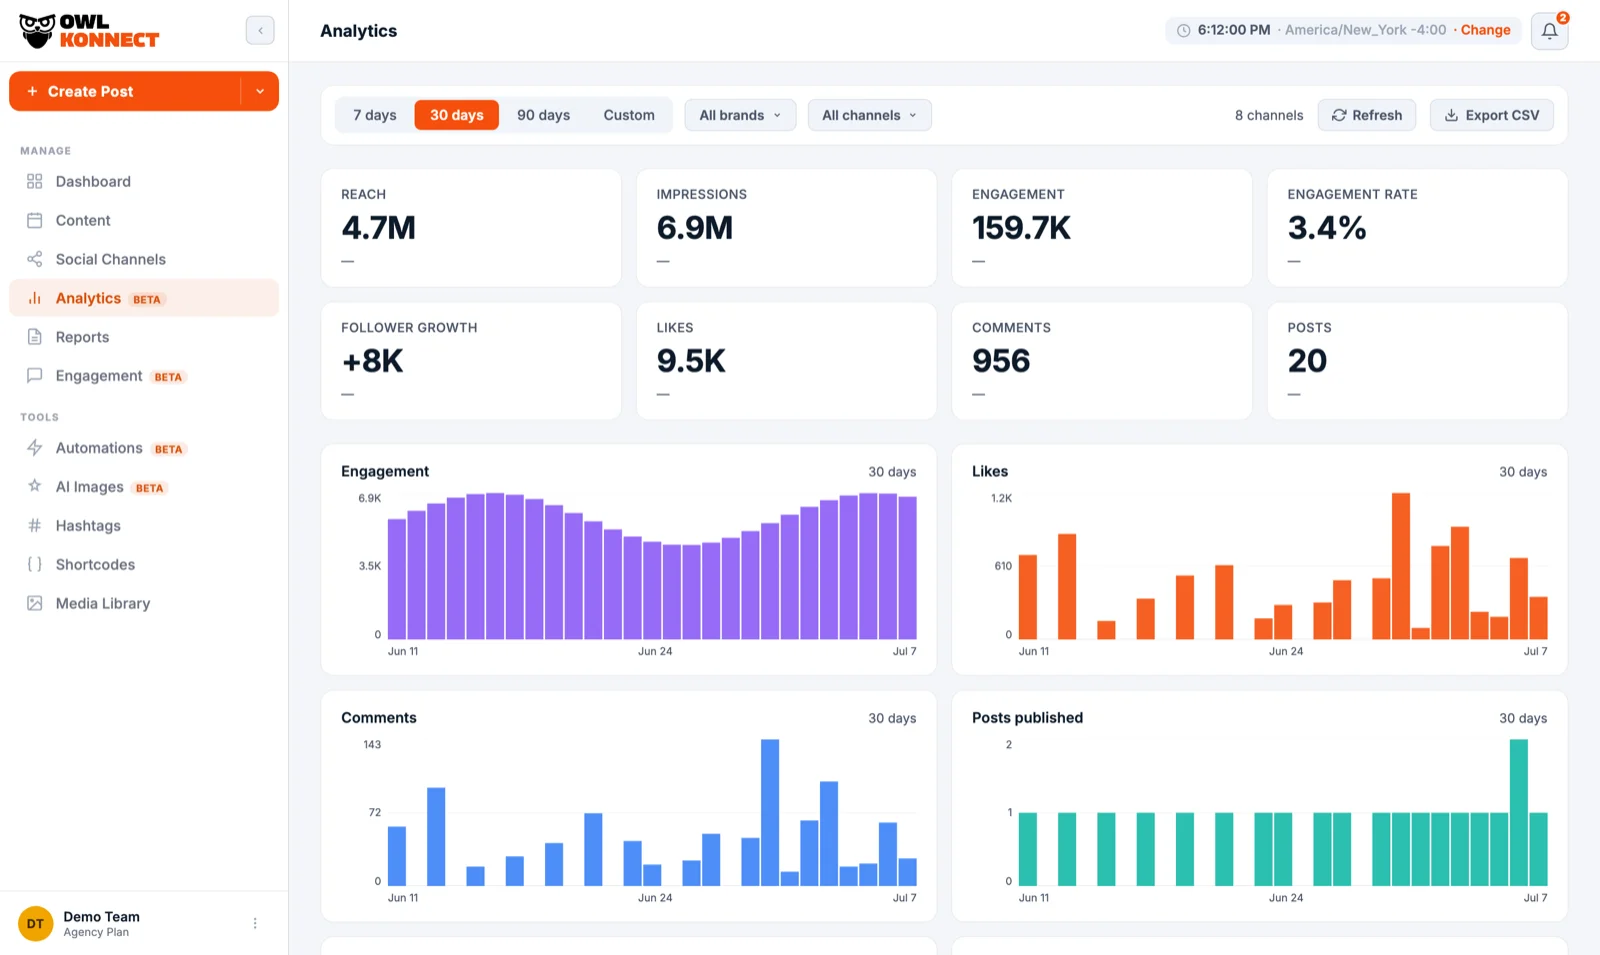The width and height of the screenshot is (1600, 955).
Task: Click the Shortcodes brackets icon
Action: [x=35, y=564]
